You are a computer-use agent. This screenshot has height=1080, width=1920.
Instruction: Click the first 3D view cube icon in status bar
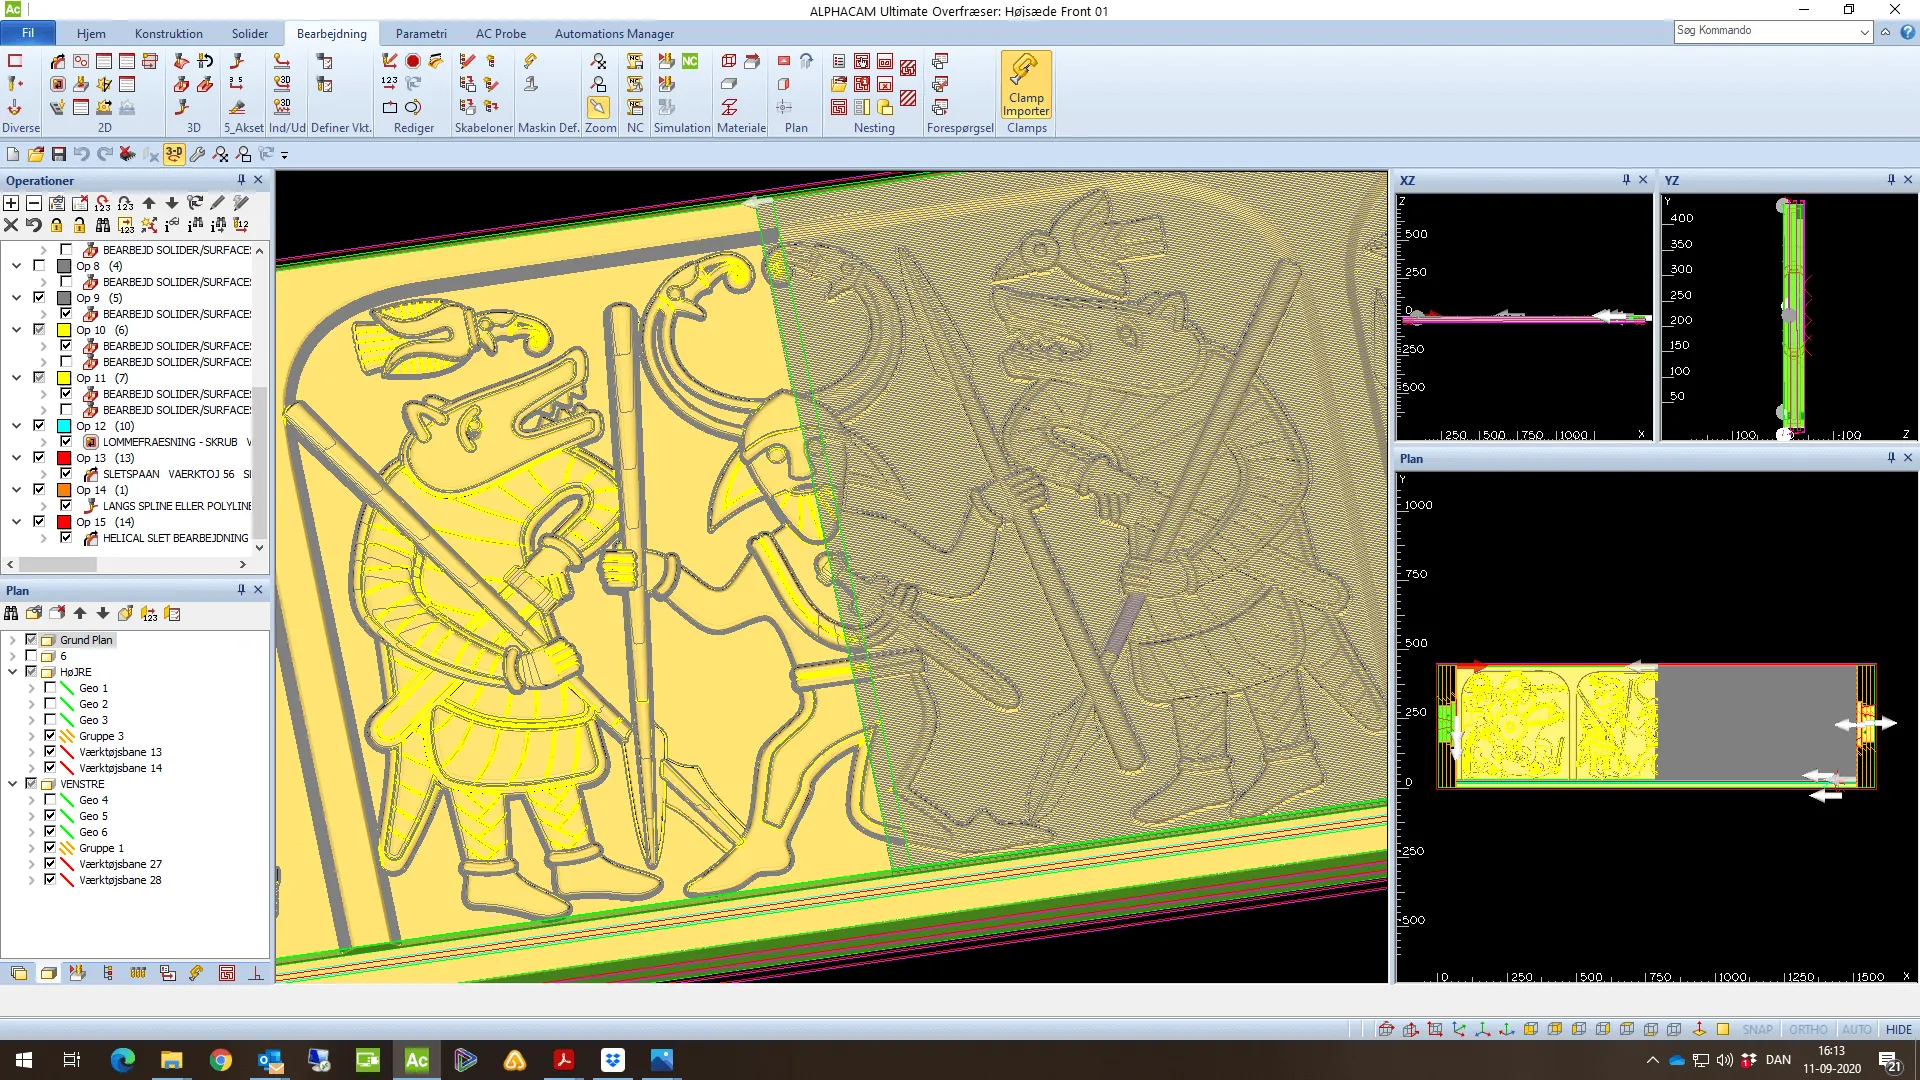[x=1386, y=1029]
